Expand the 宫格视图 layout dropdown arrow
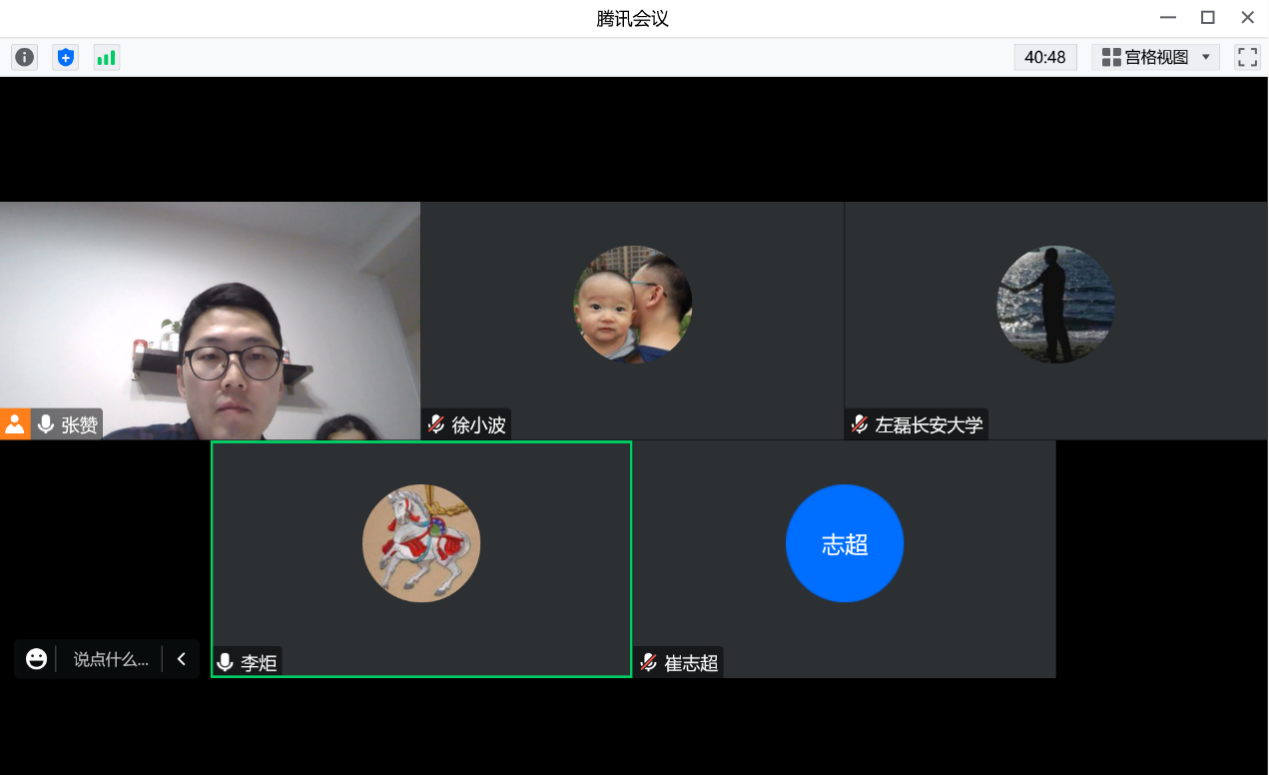The height and width of the screenshot is (775, 1269). [1205, 57]
